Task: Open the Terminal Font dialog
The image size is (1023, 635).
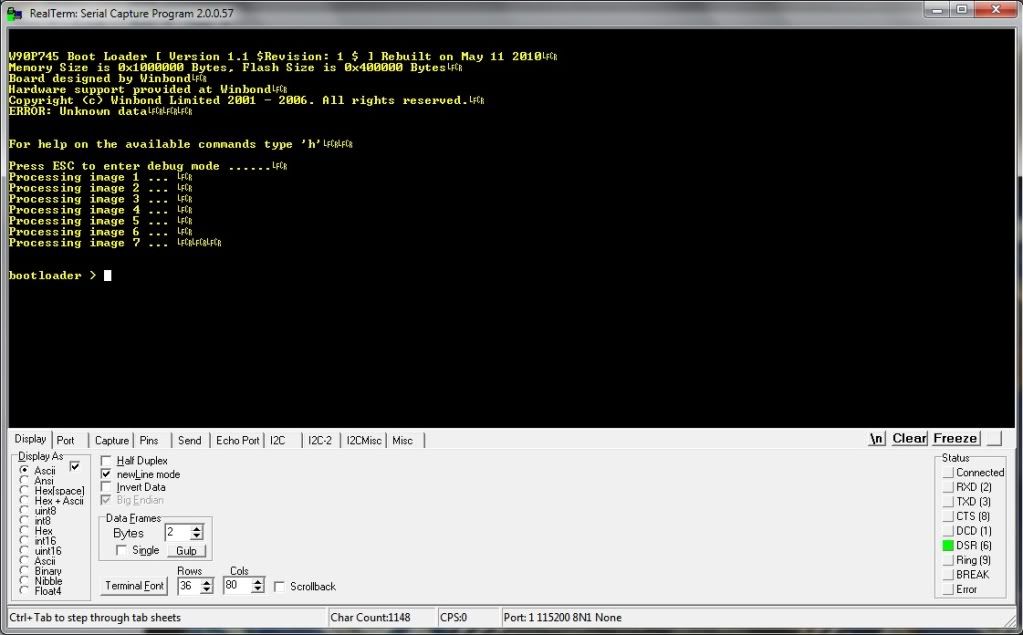Action: point(134,585)
